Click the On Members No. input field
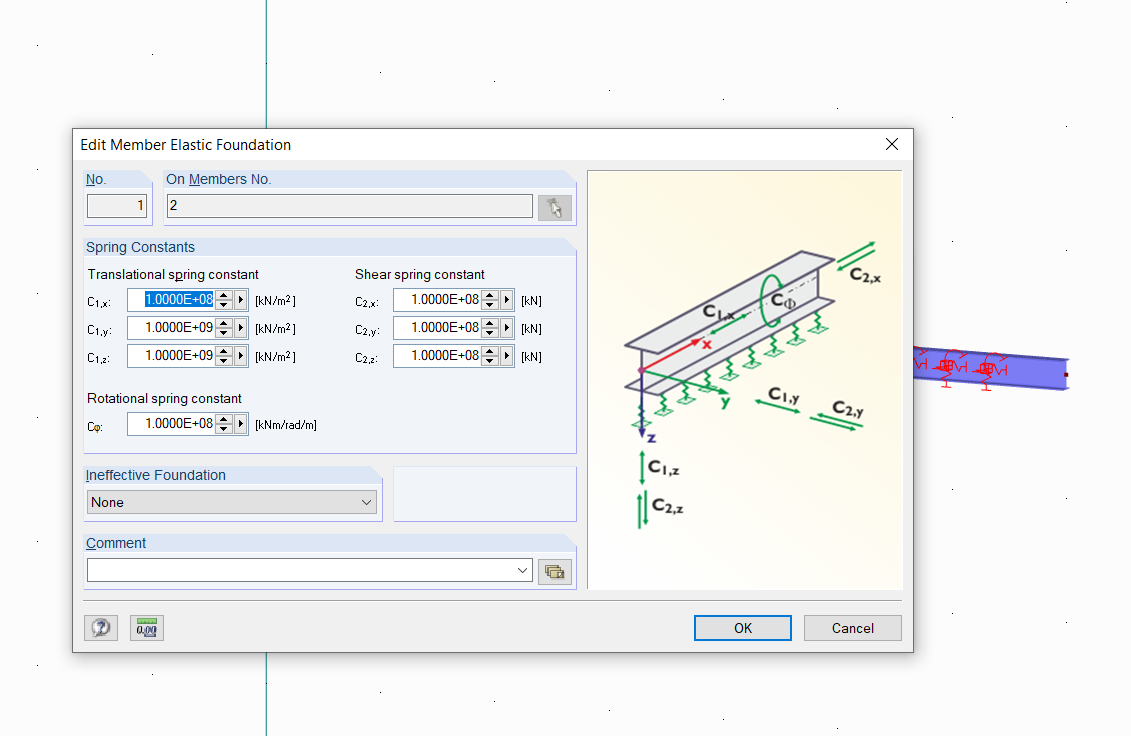The width and height of the screenshot is (1131, 736). click(349, 206)
